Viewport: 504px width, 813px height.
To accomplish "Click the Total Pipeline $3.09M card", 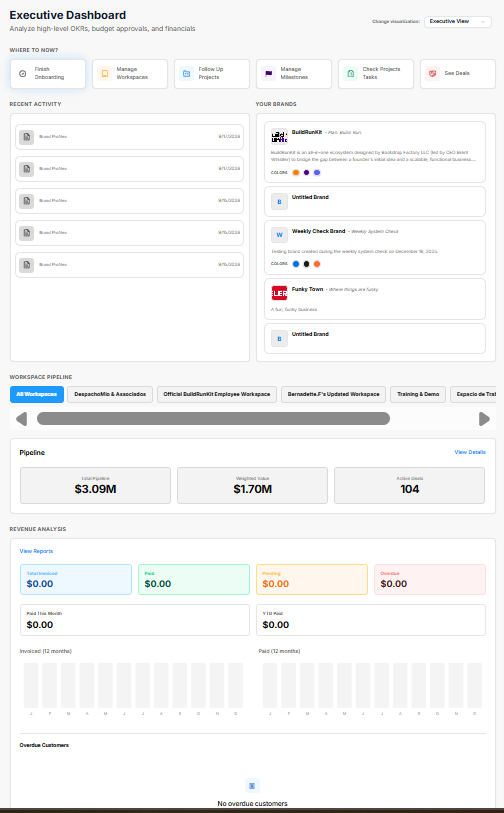I will [x=95, y=485].
